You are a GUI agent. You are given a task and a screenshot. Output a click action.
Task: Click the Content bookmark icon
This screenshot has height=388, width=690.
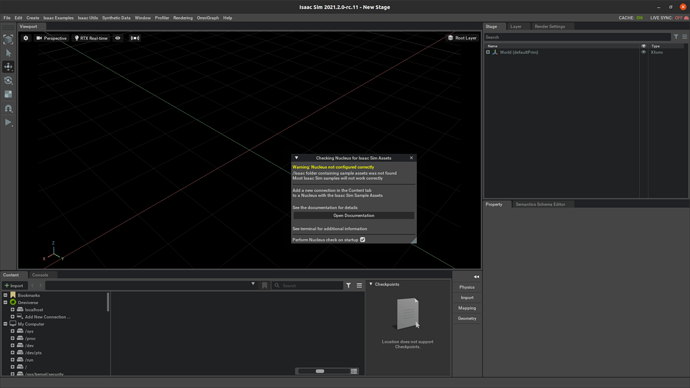pos(264,286)
